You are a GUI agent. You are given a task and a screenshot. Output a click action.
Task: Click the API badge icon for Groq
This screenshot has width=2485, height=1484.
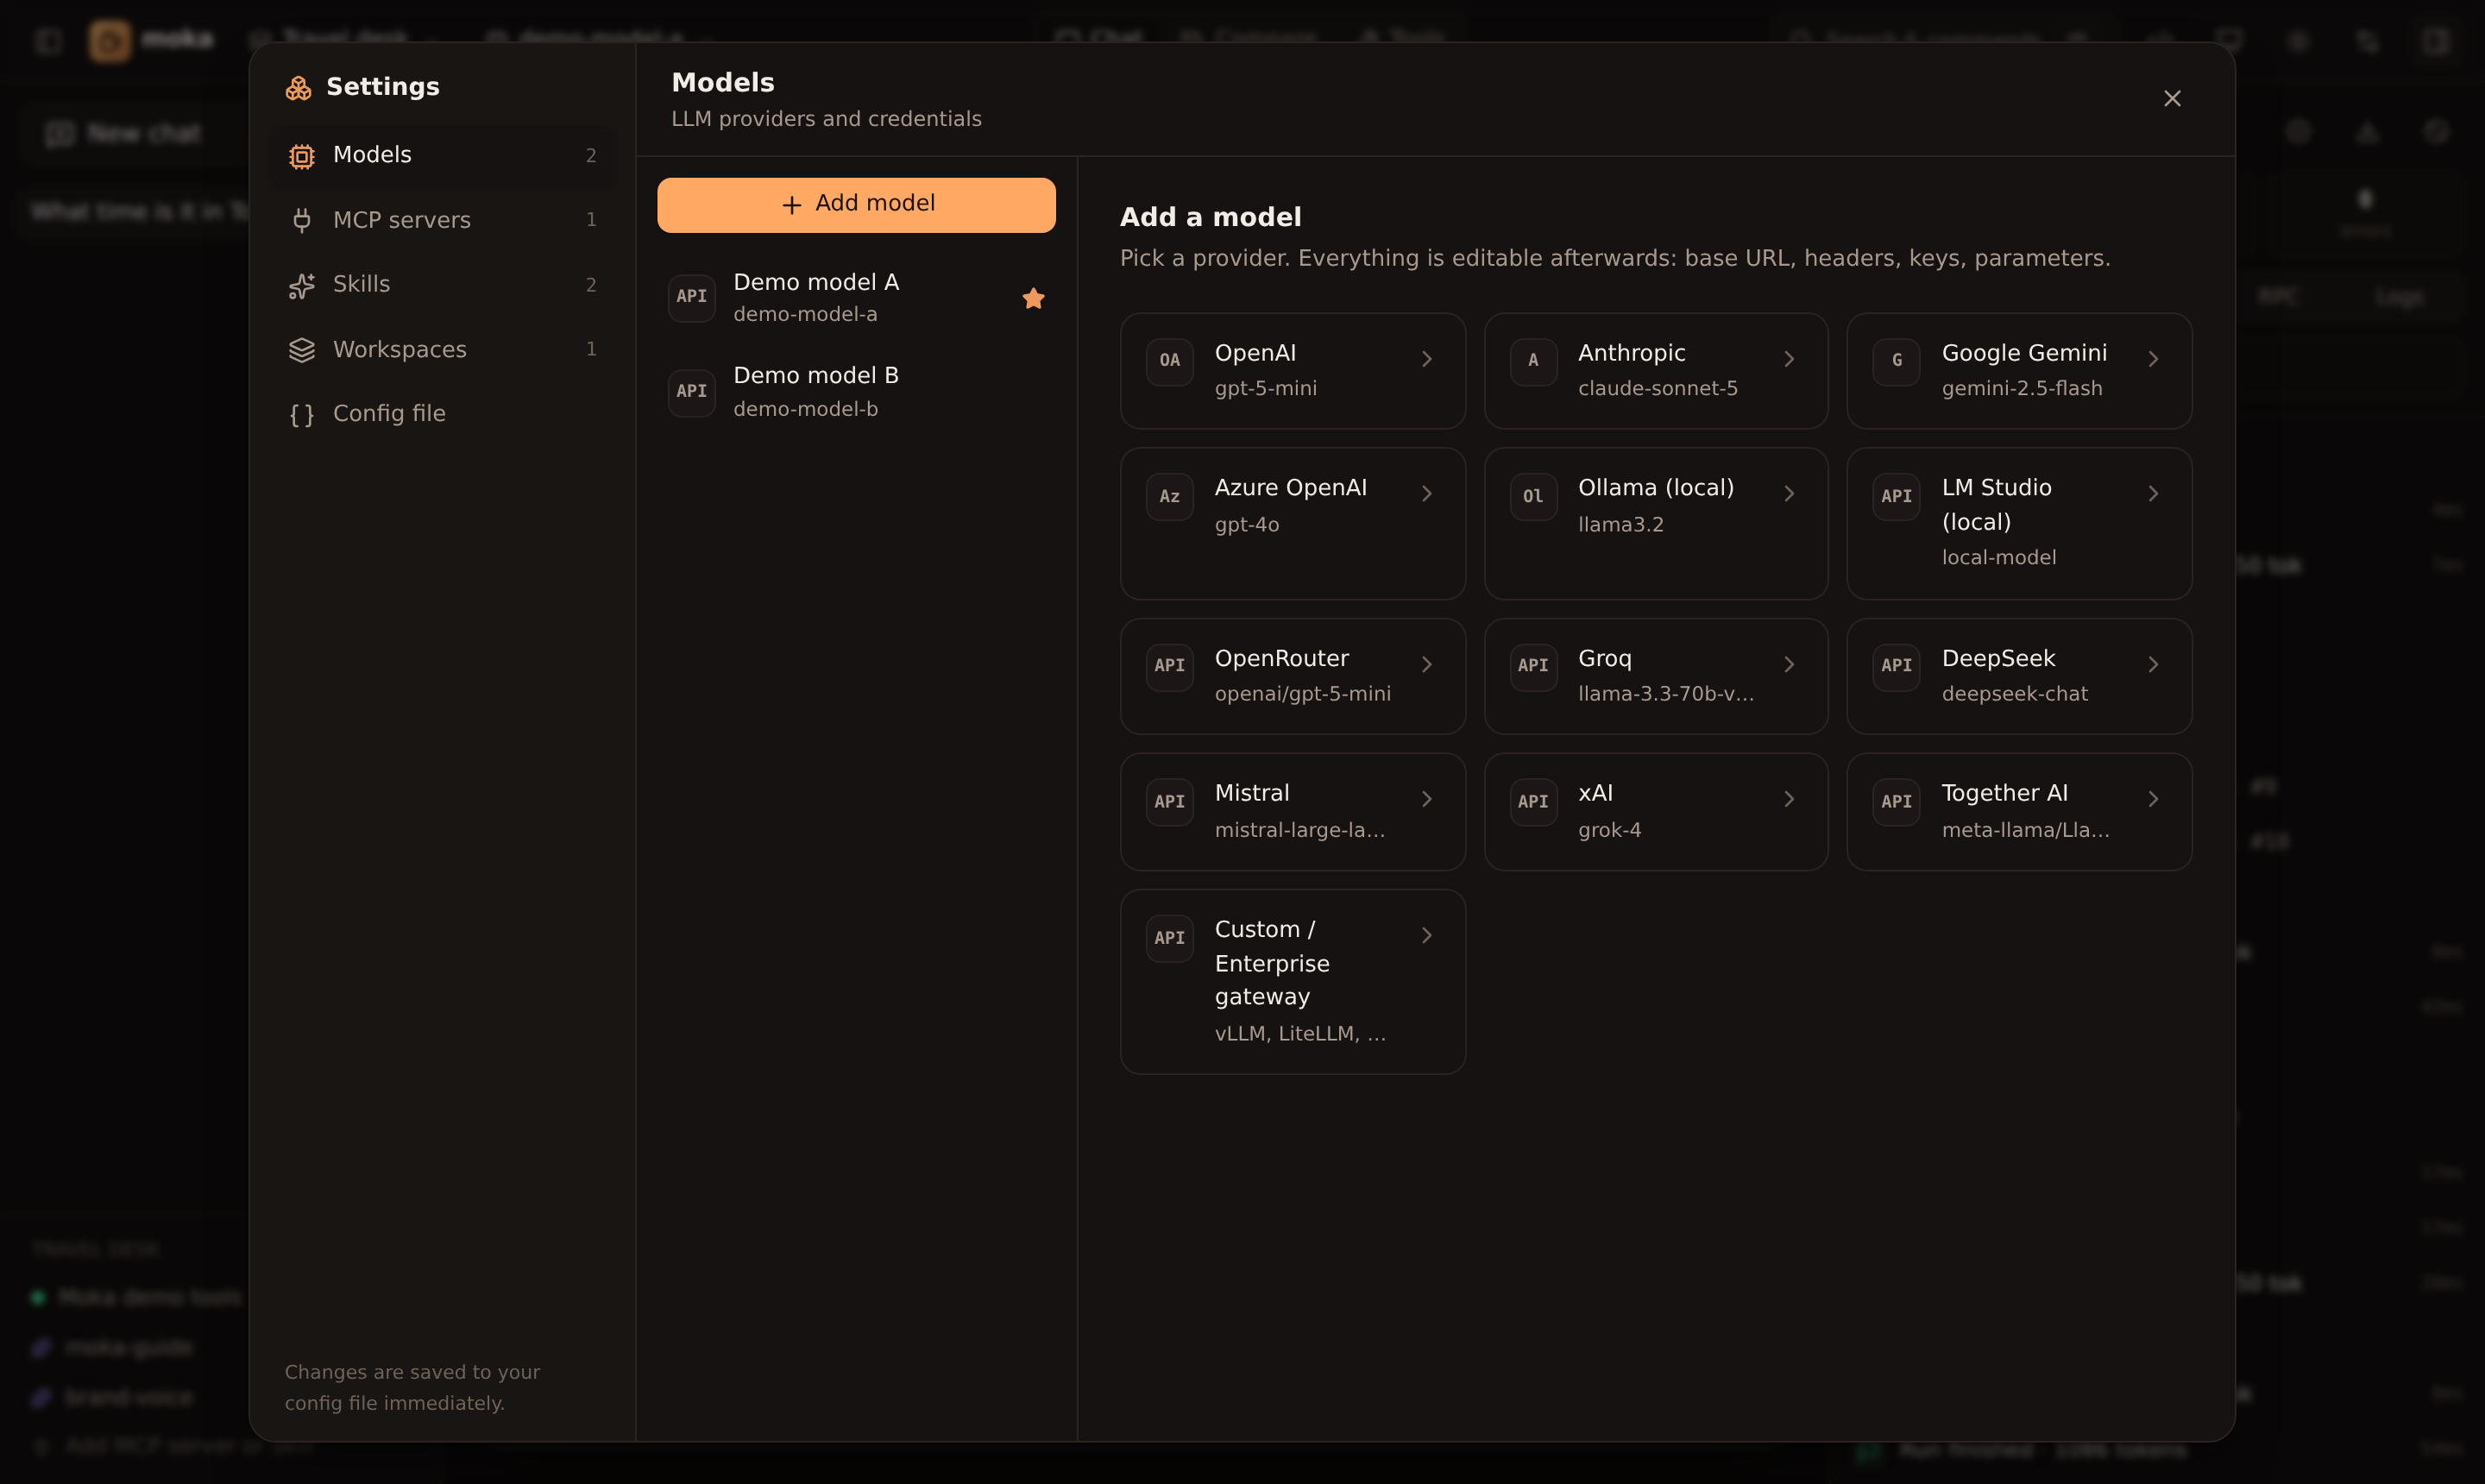click(1533, 666)
